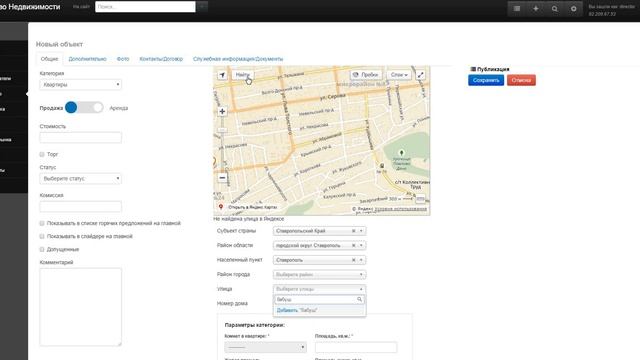The height and width of the screenshot is (360, 640).
Task: Open the list icon in top toolbar
Action: coord(517,9)
